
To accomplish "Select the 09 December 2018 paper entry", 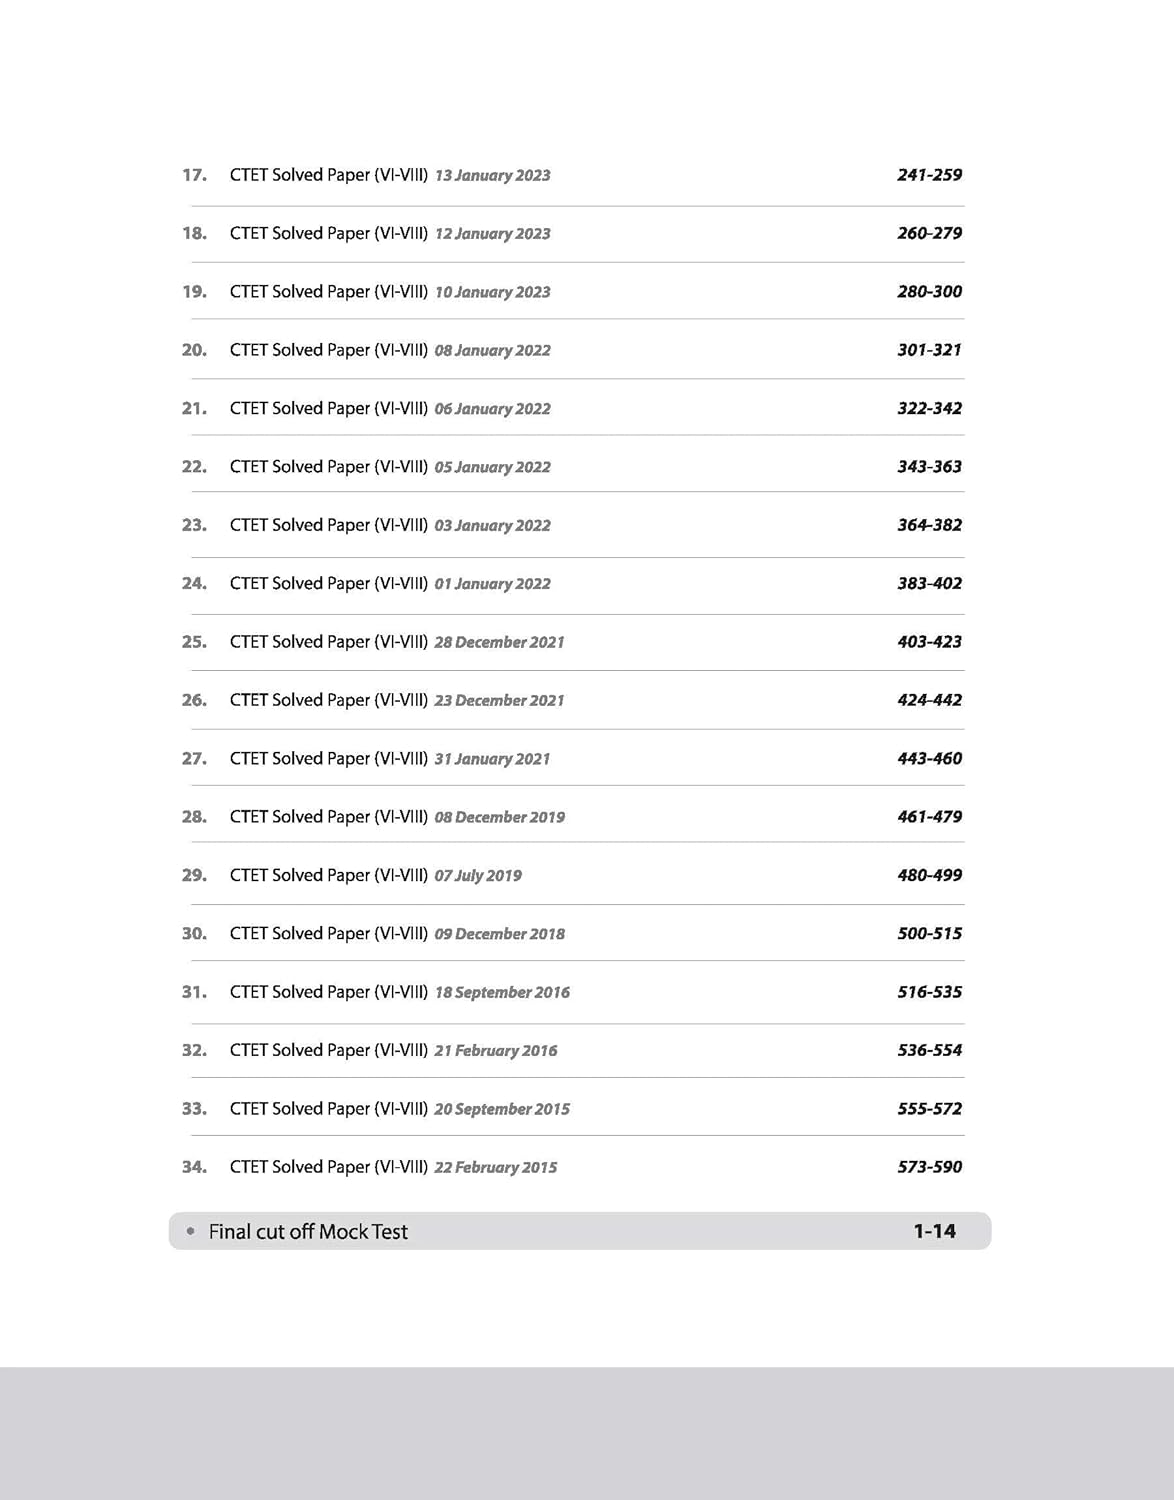I will coord(397,934).
